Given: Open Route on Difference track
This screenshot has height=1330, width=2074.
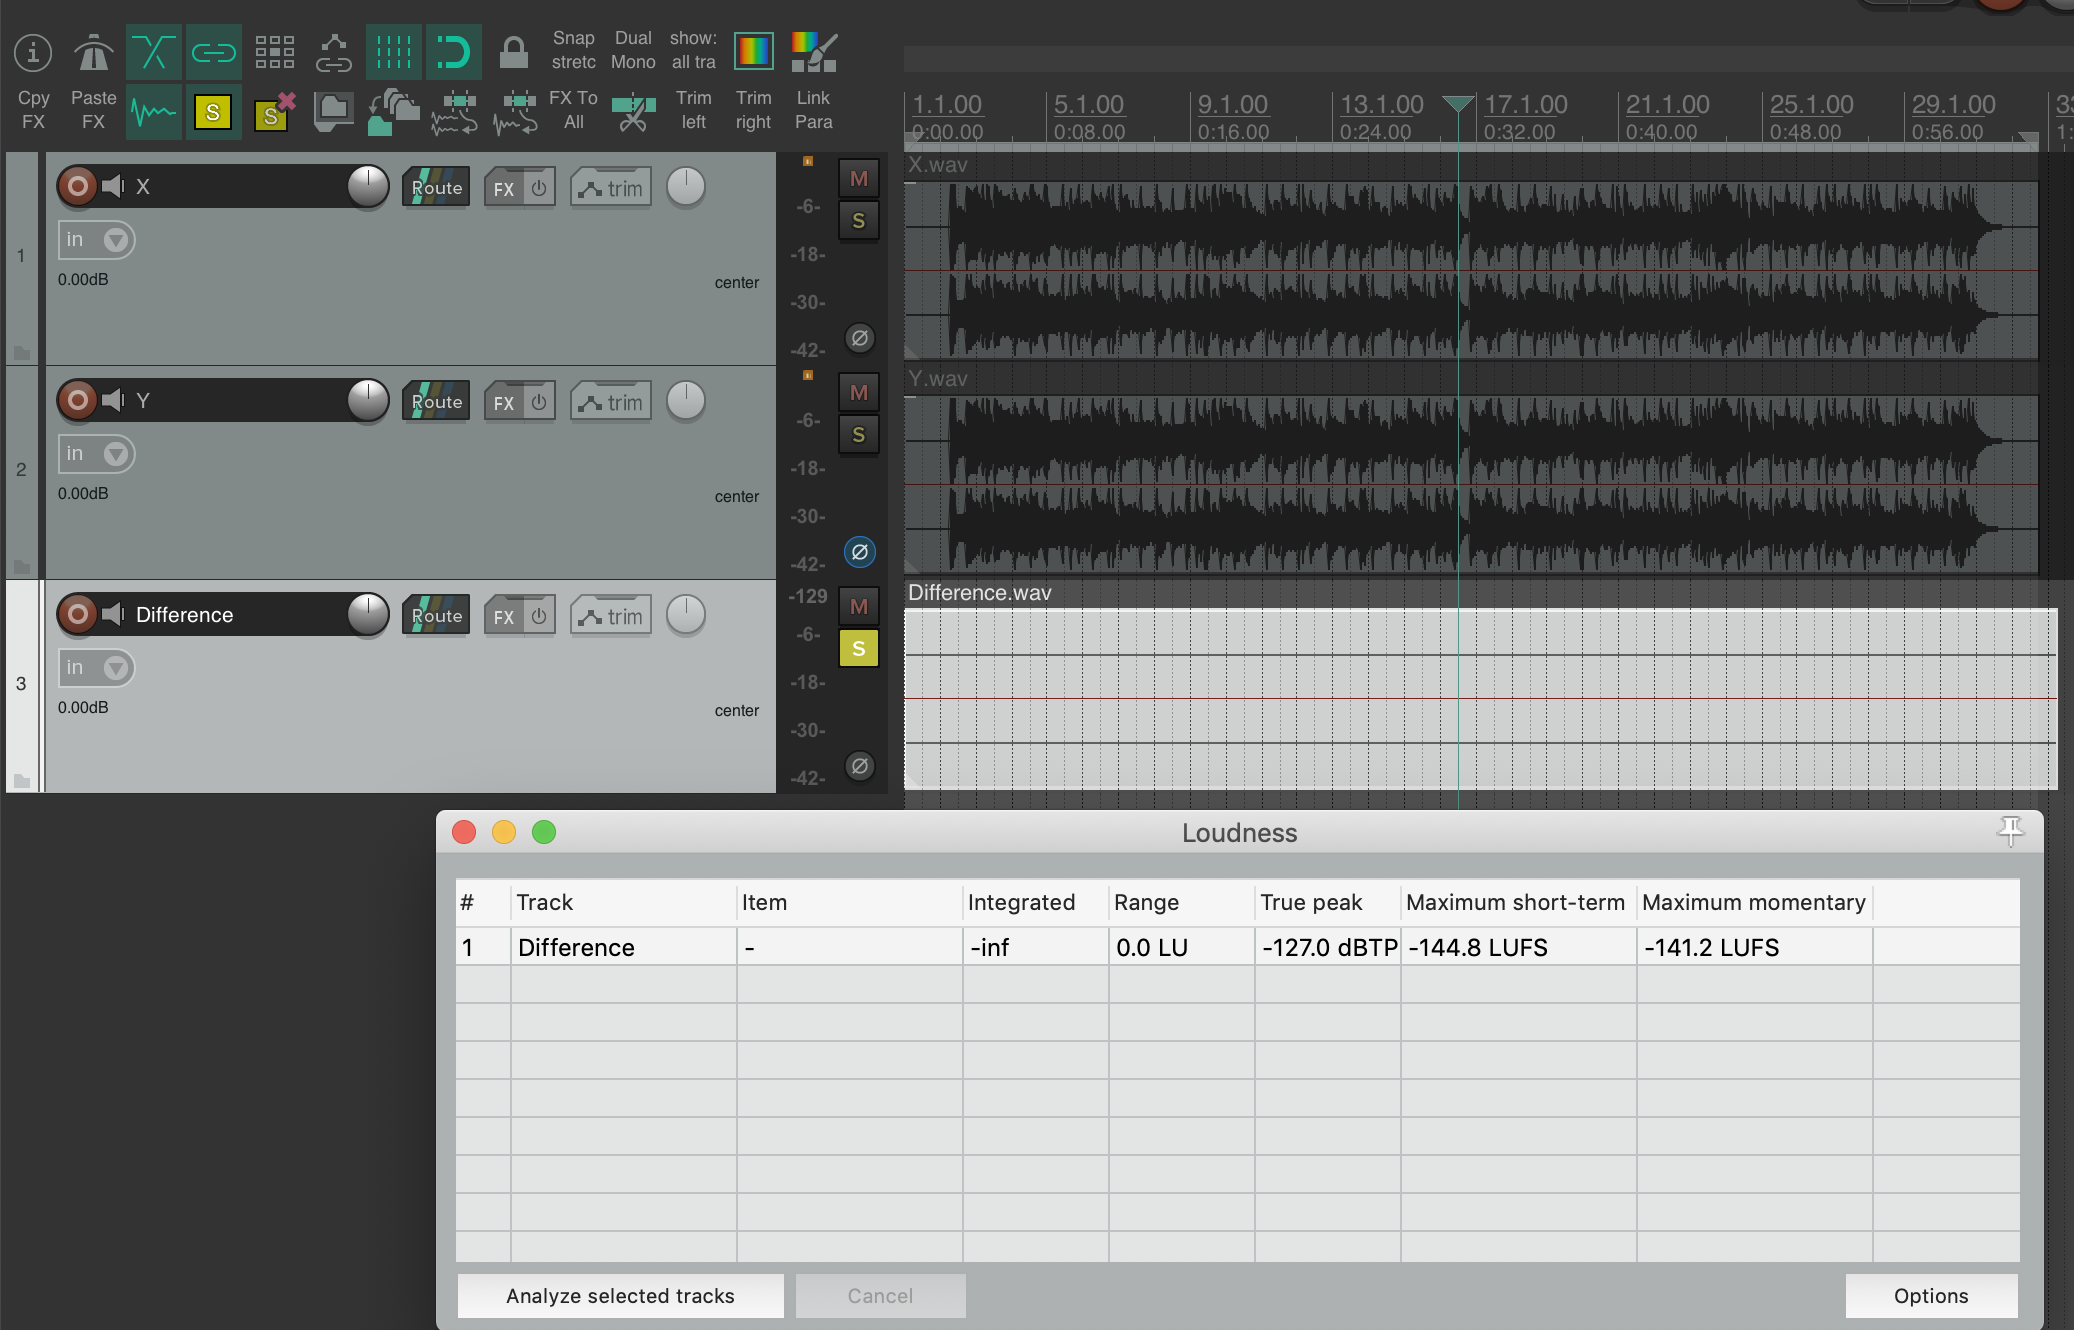Looking at the screenshot, I should tap(436, 616).
